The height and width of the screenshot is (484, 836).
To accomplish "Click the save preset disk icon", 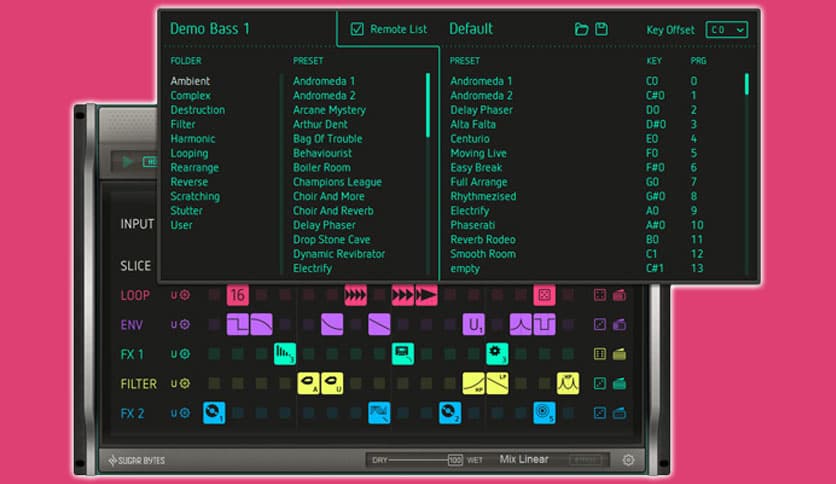I will tap(601, 29).
